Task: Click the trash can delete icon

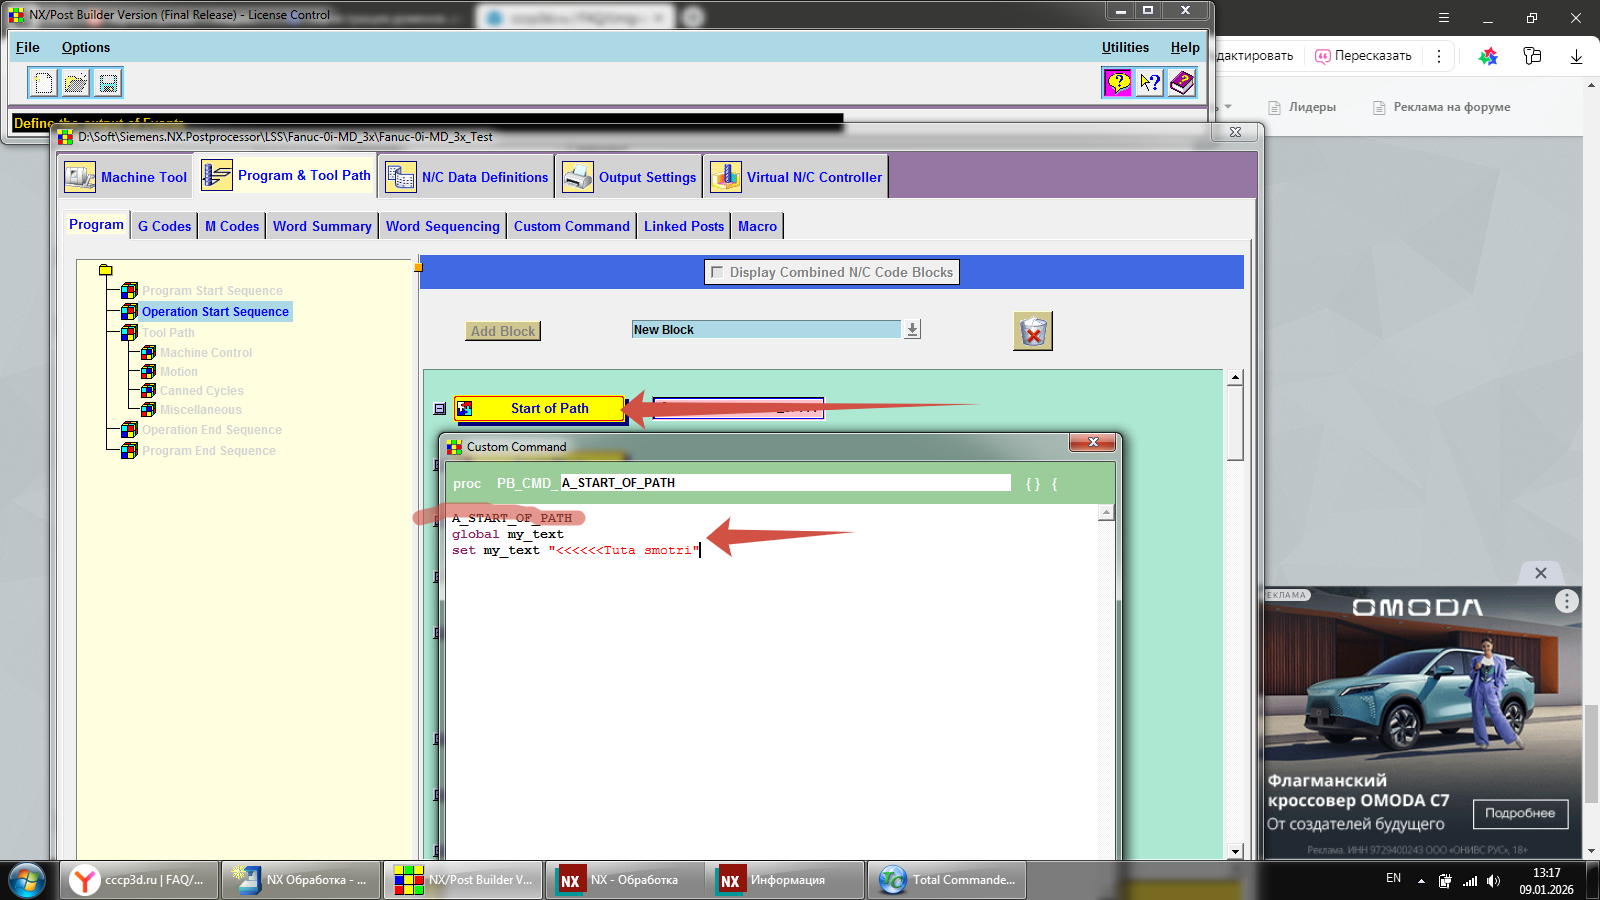Action: pyautogui.click(x=1033, y=331)
